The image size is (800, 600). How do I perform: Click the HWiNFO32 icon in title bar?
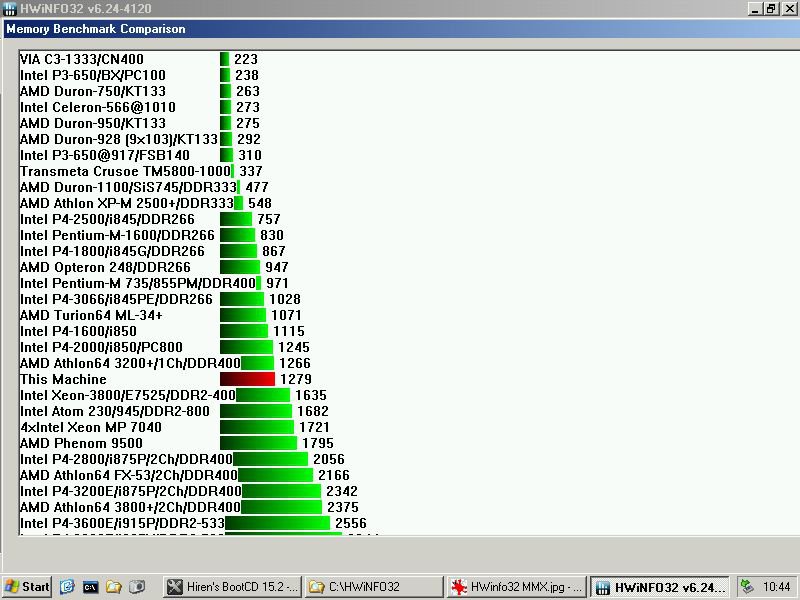pyautogui.click(x=9, y=8)
